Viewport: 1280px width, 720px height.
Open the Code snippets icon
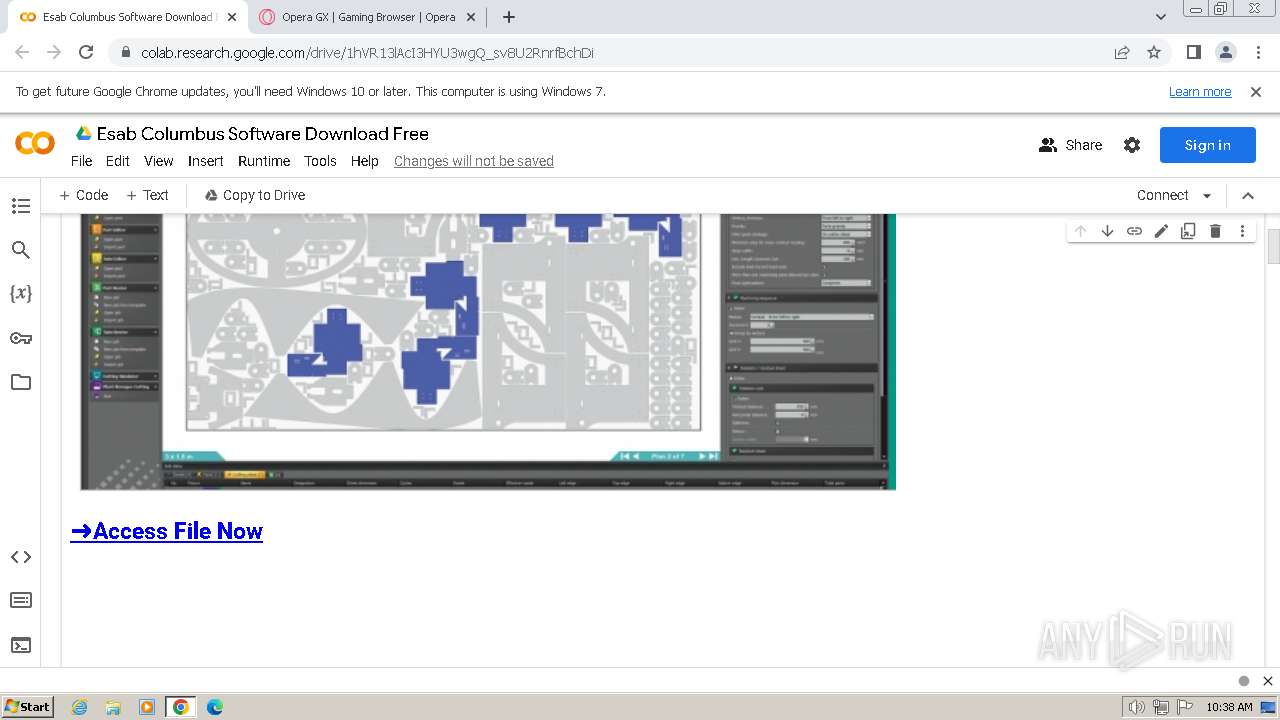pyautogui.click(x=21, y=557)
